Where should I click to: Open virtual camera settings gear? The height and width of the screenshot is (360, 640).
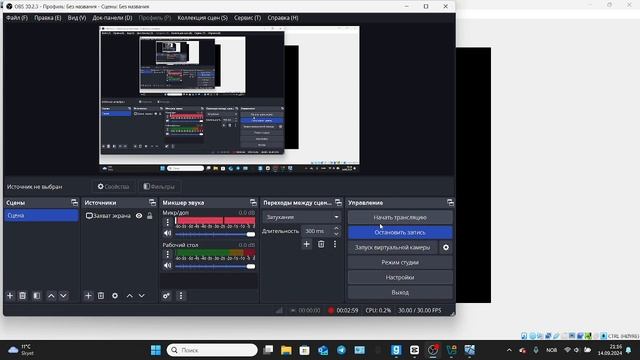pyautogui.click(x=446, y=247)
